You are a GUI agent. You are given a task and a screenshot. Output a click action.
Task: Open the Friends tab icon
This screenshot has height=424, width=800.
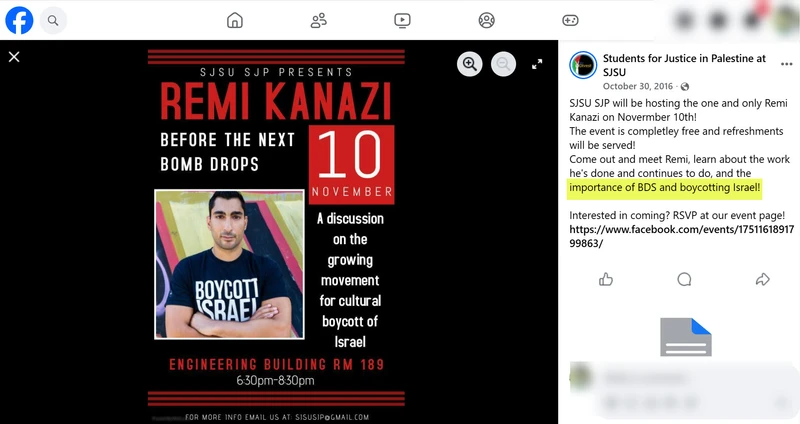318,20
